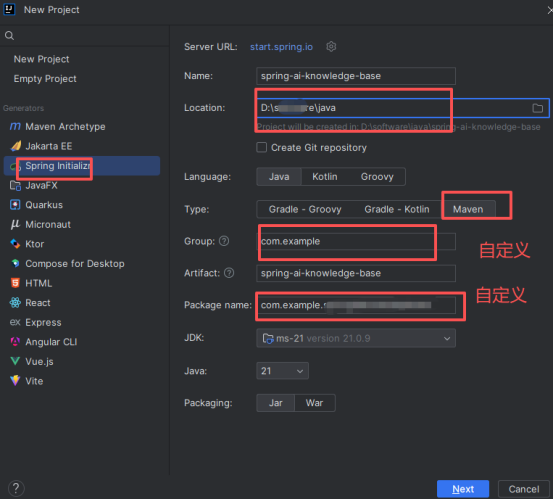Click the Ktor generator icon
554x499 pixels.
pos(15,244)
